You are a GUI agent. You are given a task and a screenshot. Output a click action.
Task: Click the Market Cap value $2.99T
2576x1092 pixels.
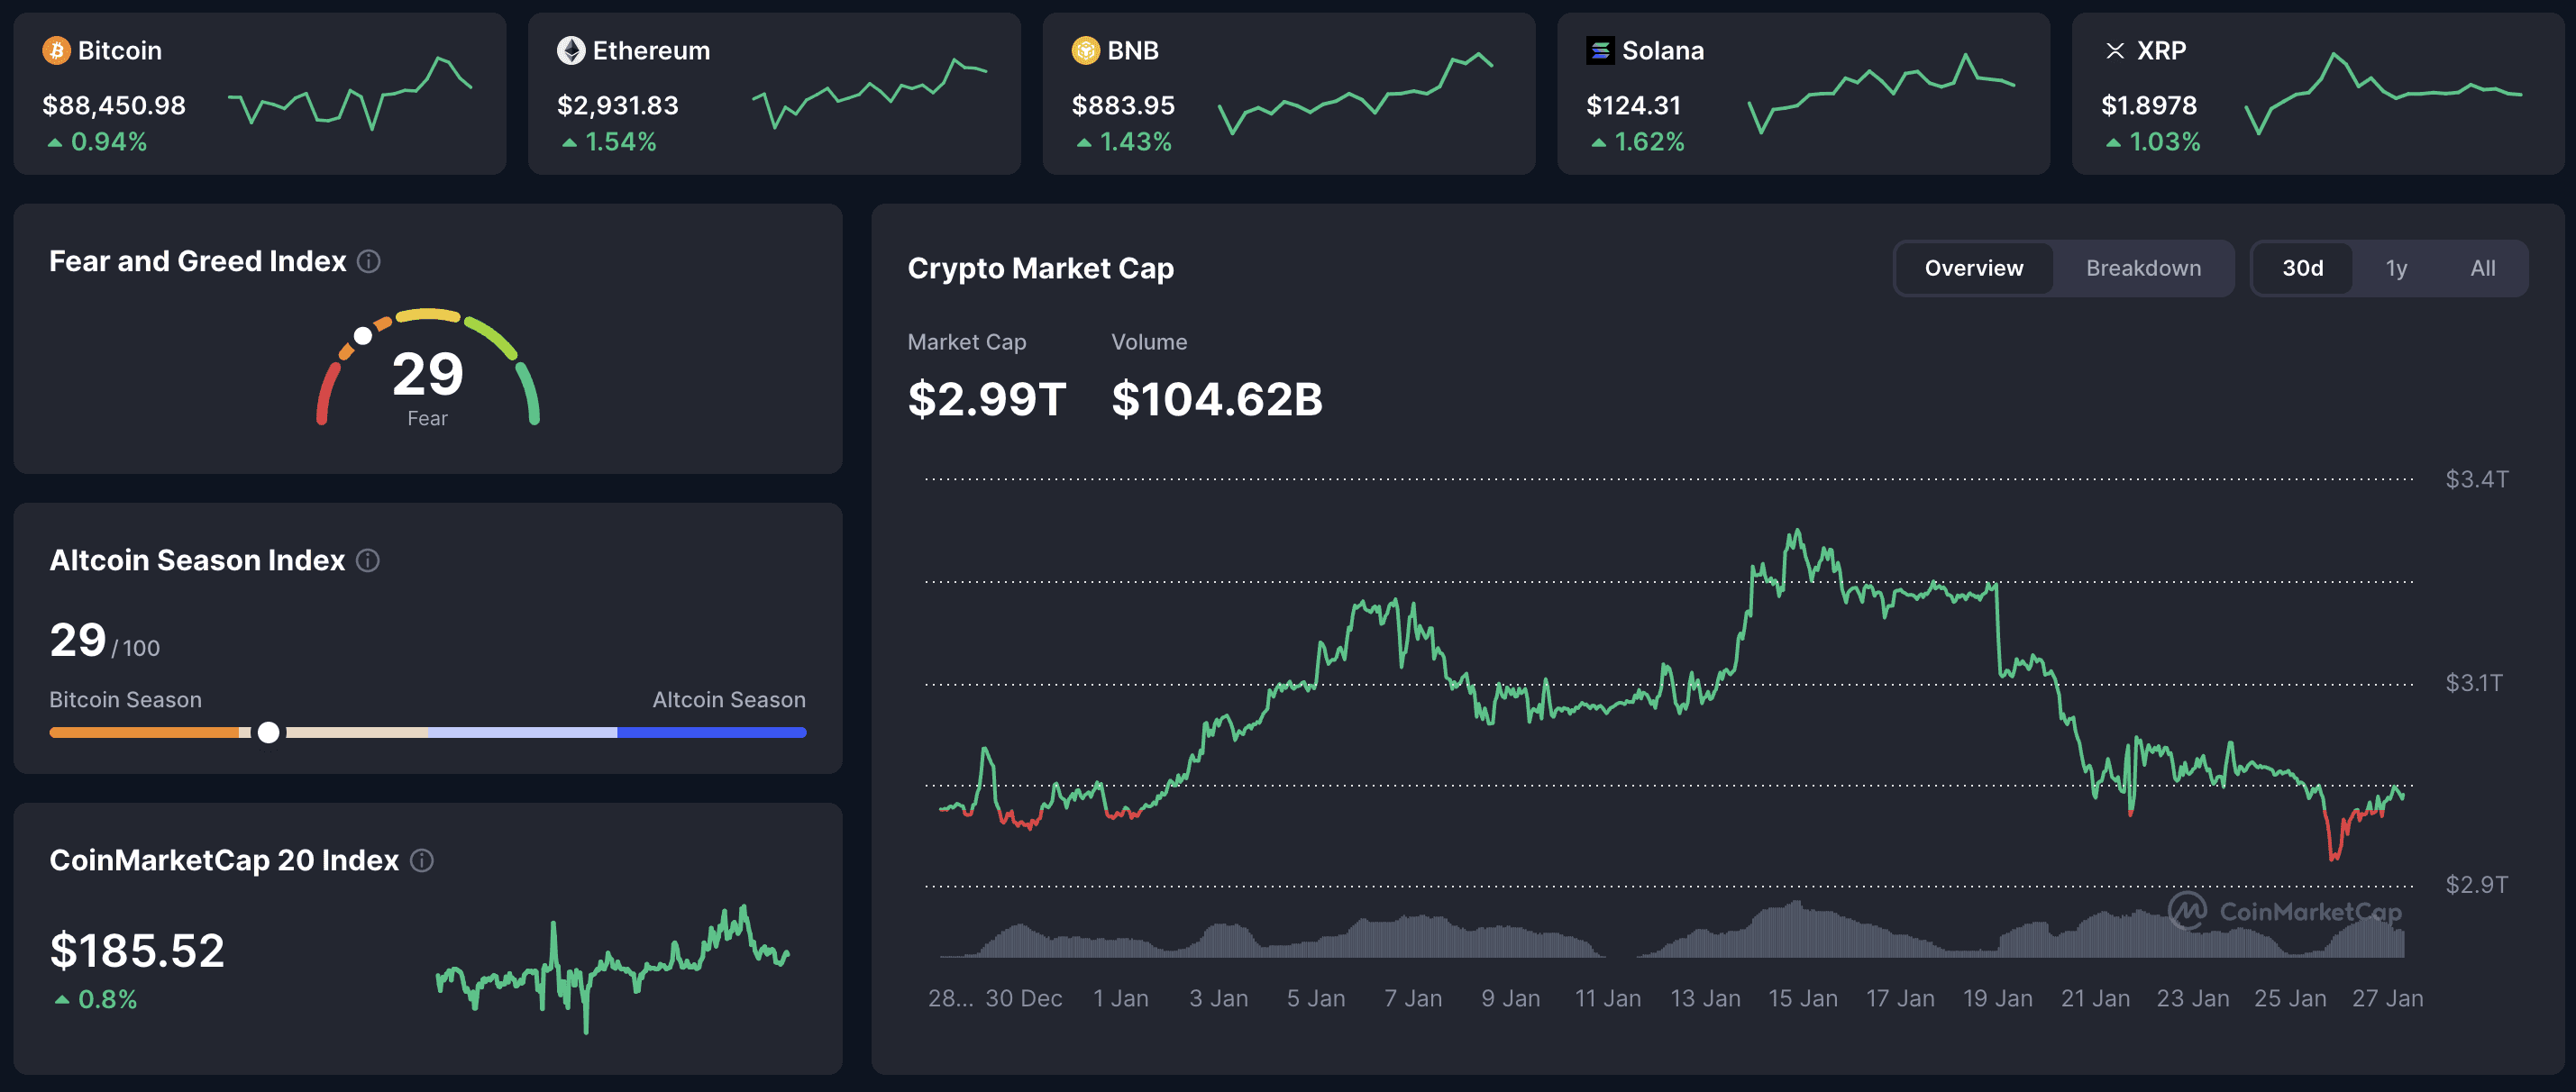[x=986, y=399]
